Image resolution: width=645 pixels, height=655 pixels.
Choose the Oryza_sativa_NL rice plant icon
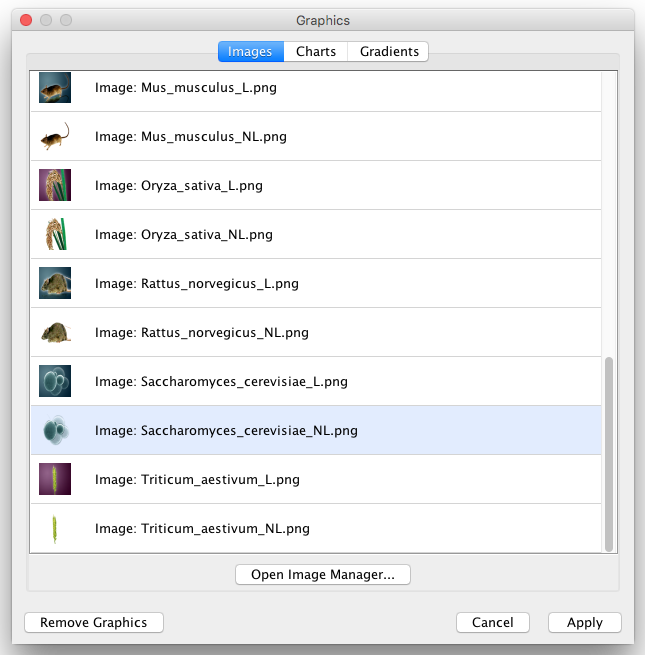pyautogui.click(x=54, y=235)
